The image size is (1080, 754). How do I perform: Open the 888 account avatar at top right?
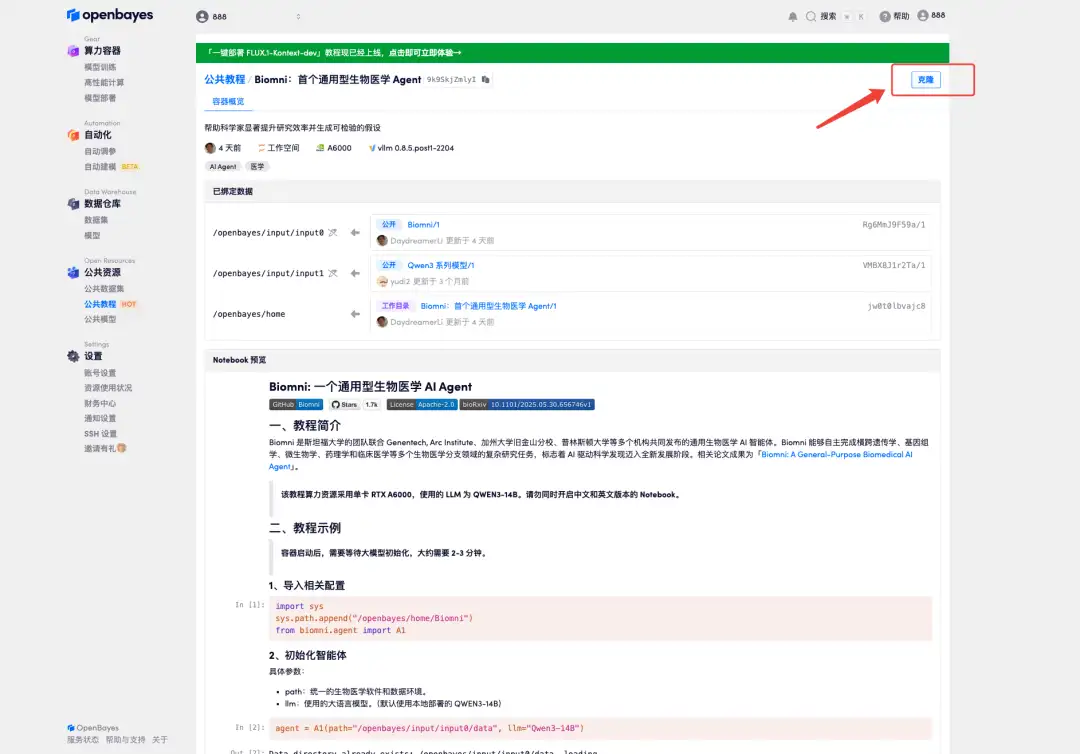[923, 15]
